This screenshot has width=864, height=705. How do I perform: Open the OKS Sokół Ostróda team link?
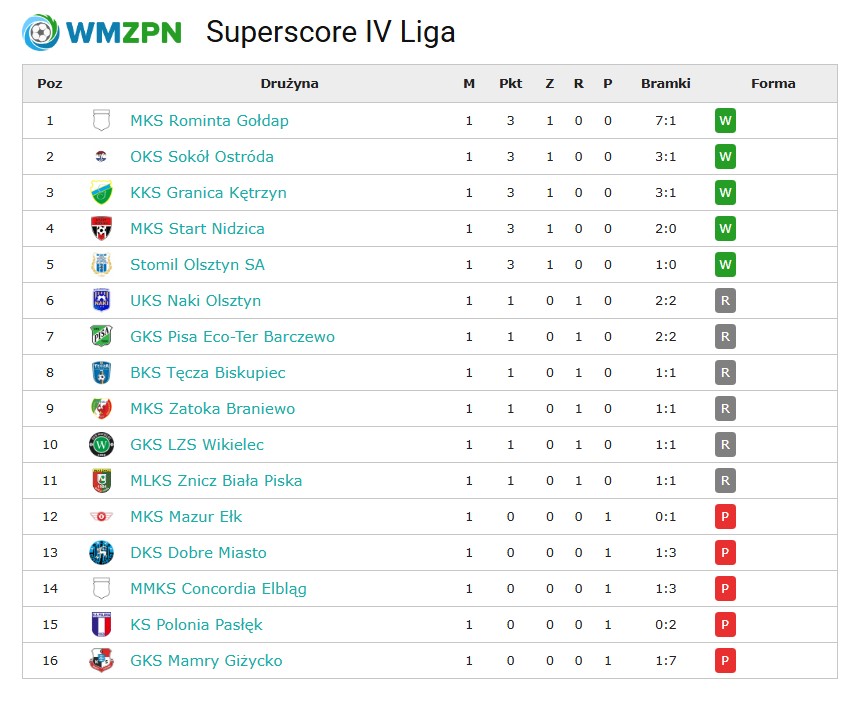click(202, 157)
